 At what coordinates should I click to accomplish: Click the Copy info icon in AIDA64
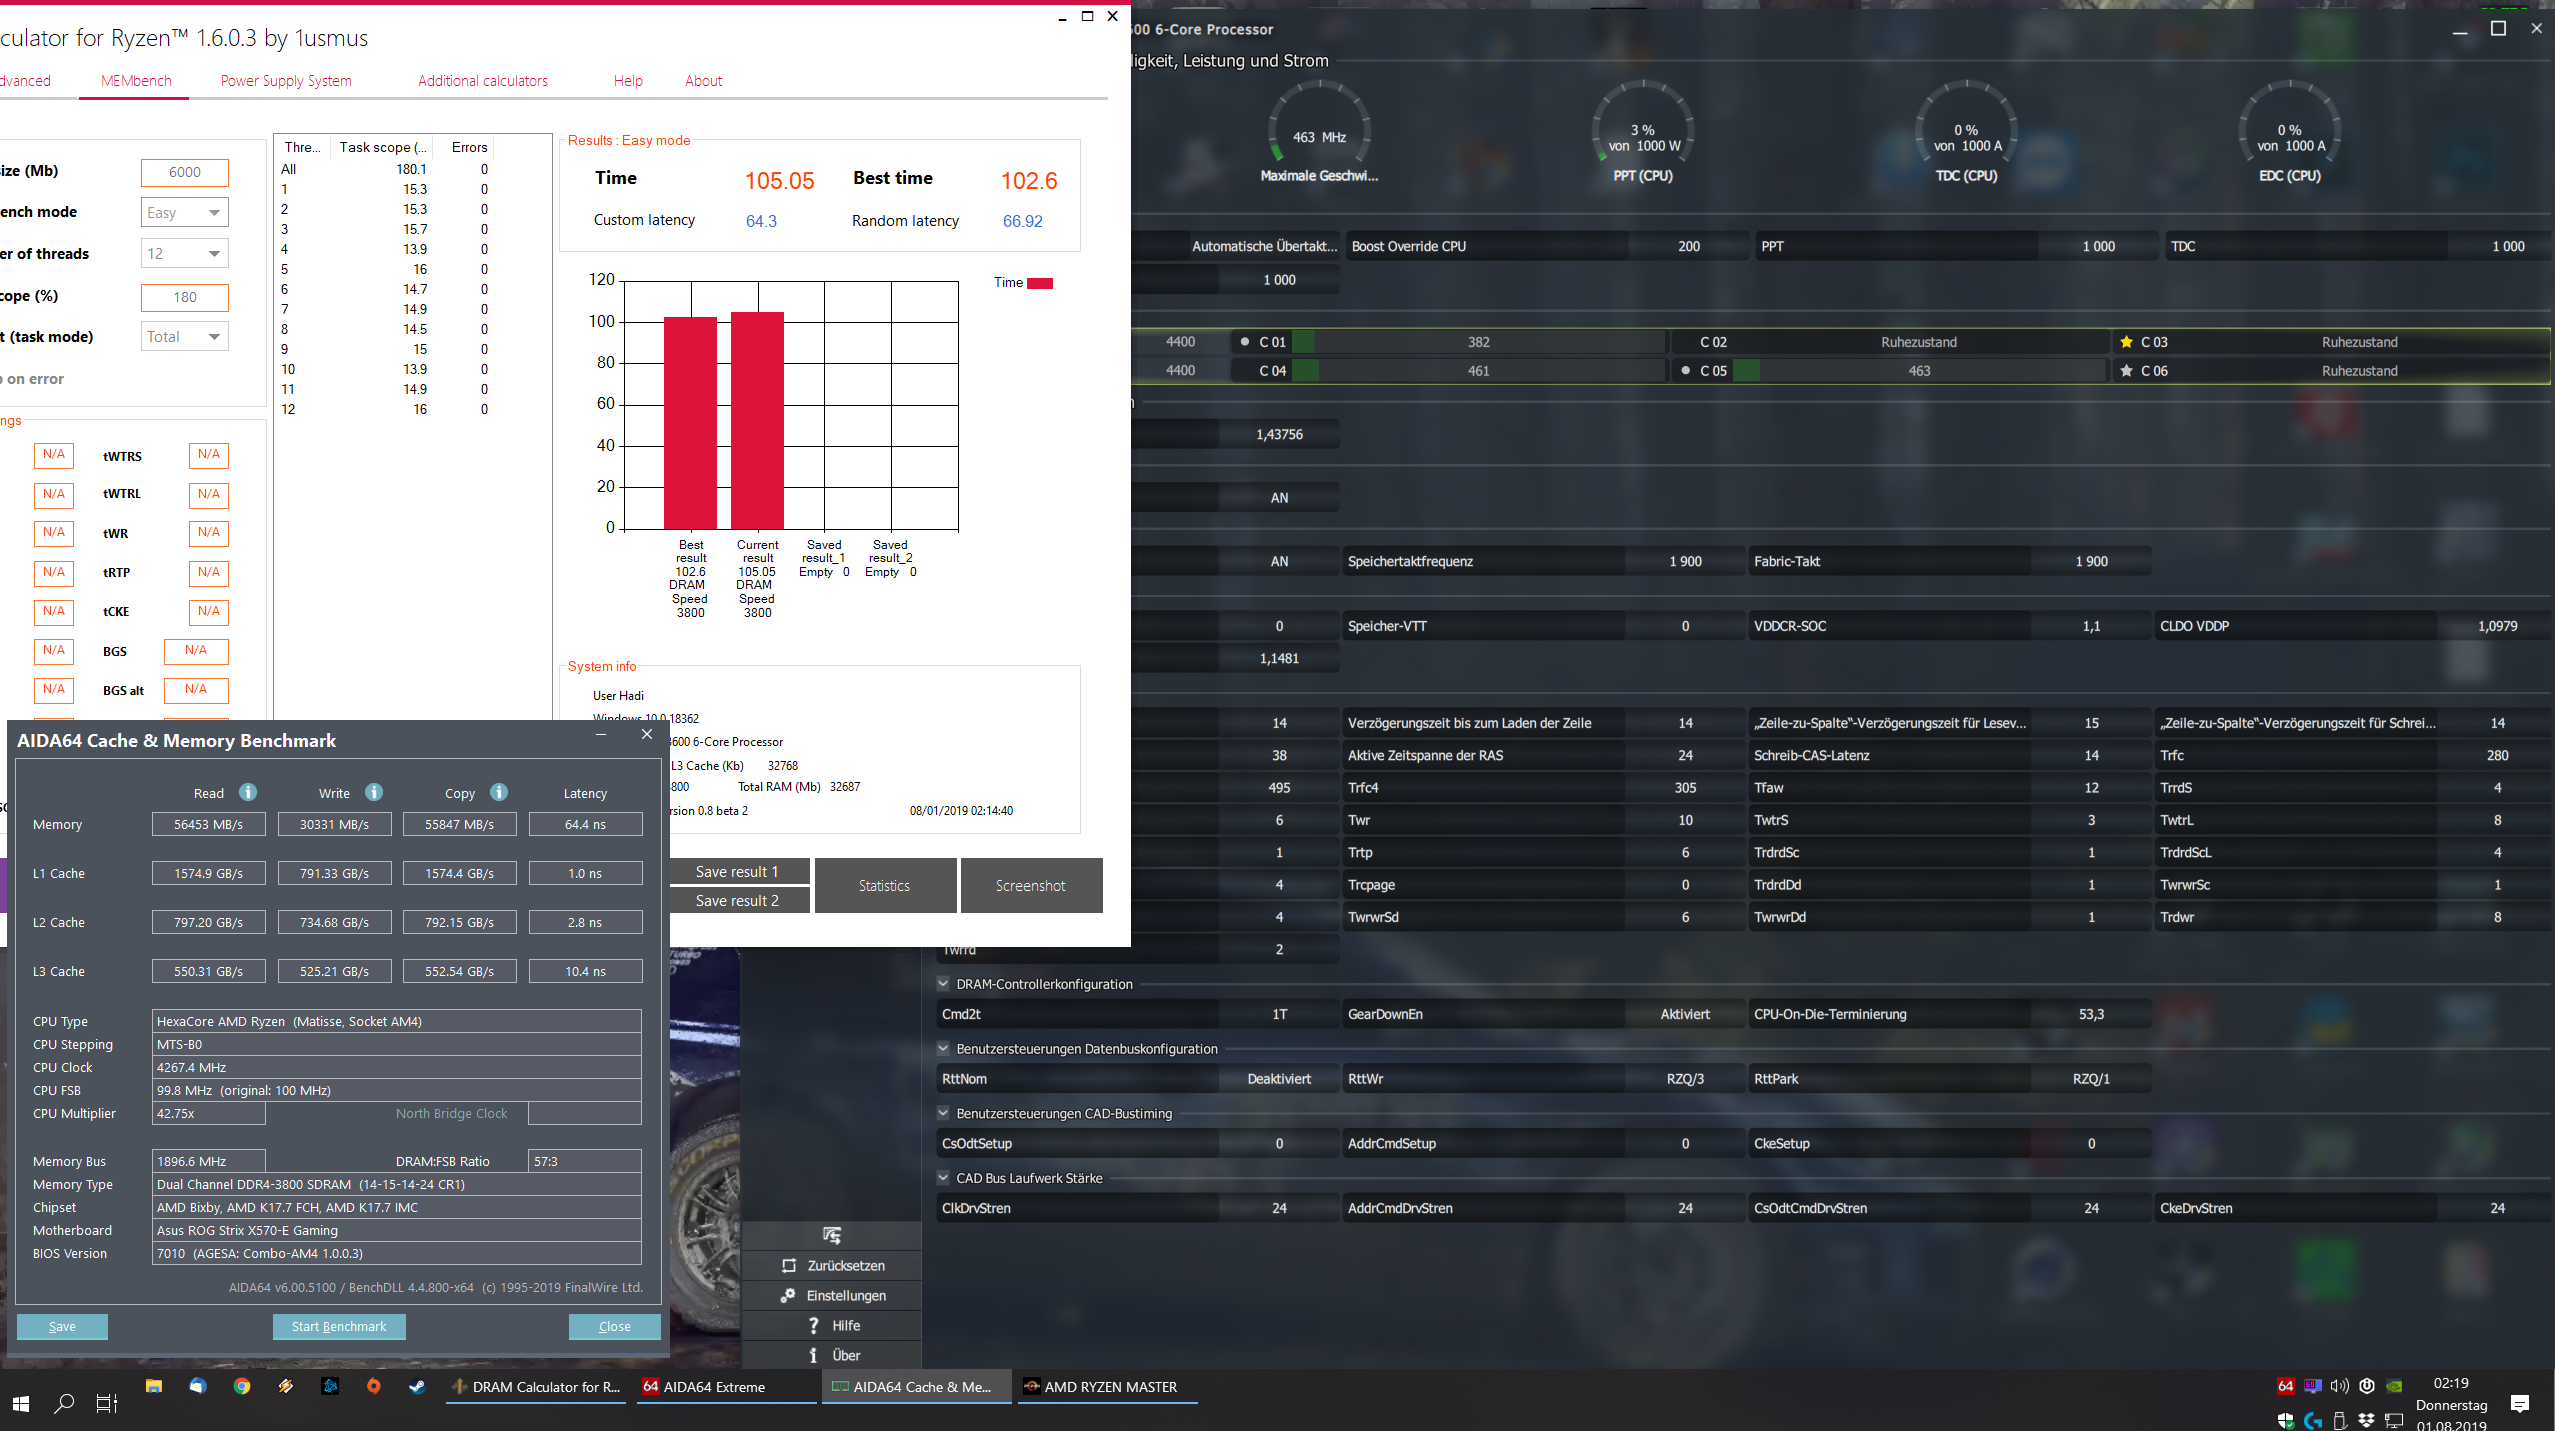(499, 792)
